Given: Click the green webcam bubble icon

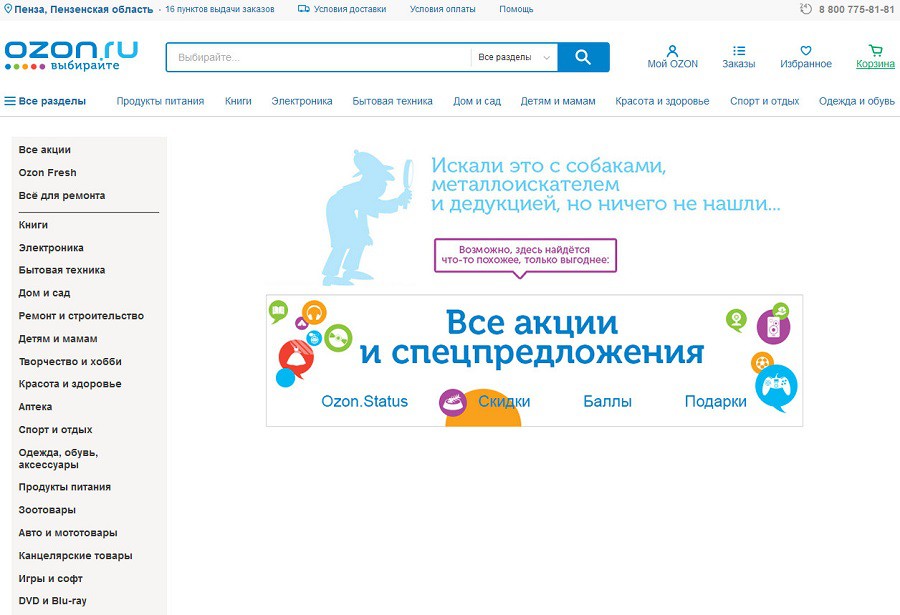Looking at the screenshot, I should pos(736,319).
